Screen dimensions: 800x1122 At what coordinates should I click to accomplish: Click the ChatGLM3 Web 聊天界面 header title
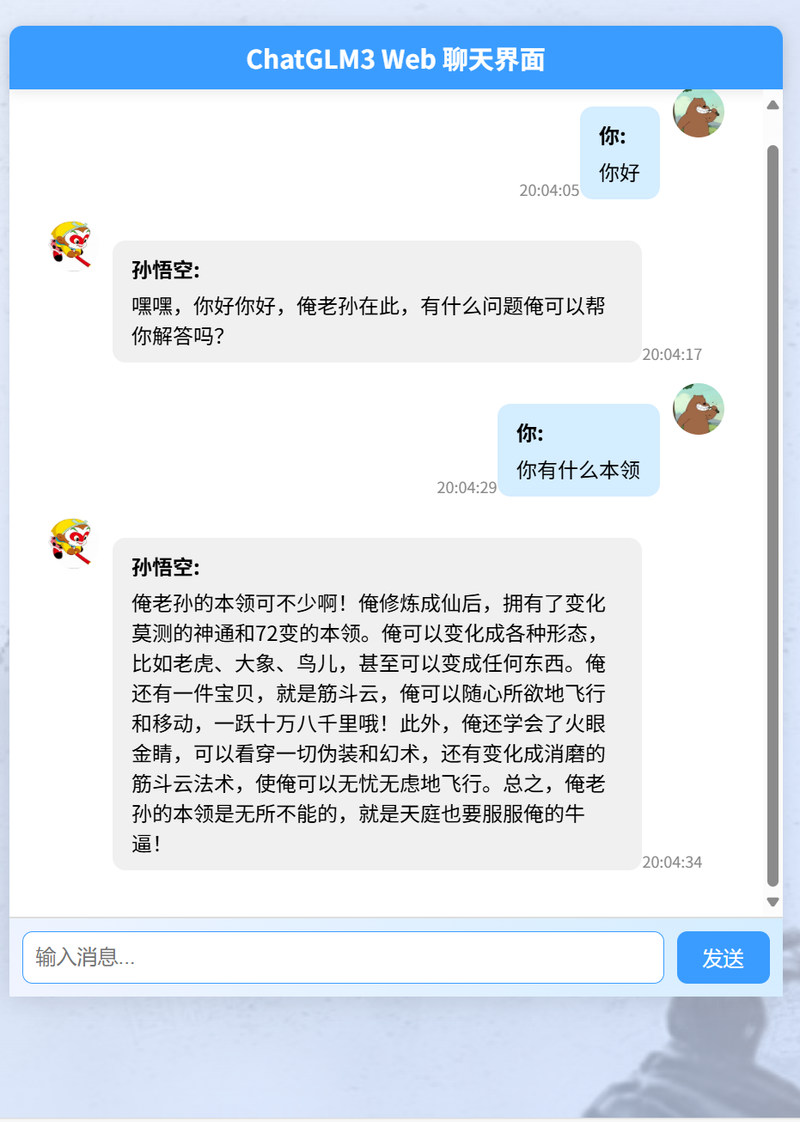(x=396, y=59)
